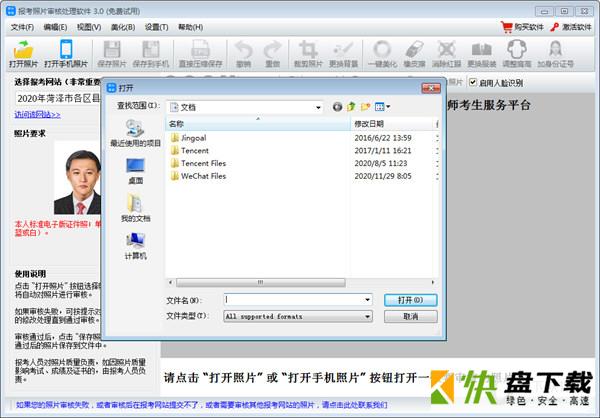600x418 pixels.
Task: Click the 取消 cancel button in dialog
Action: pyautogui.click(x=410, y=317)
